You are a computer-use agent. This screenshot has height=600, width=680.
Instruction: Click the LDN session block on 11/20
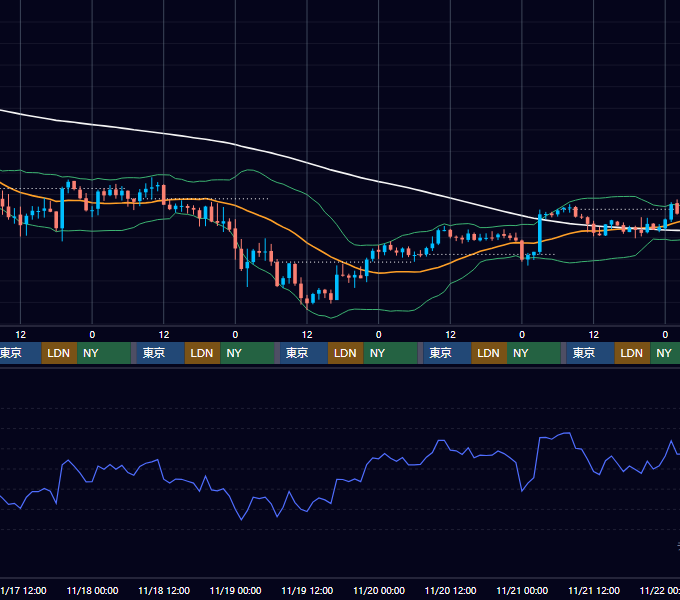pyautogui.click(x=489, y=353)
